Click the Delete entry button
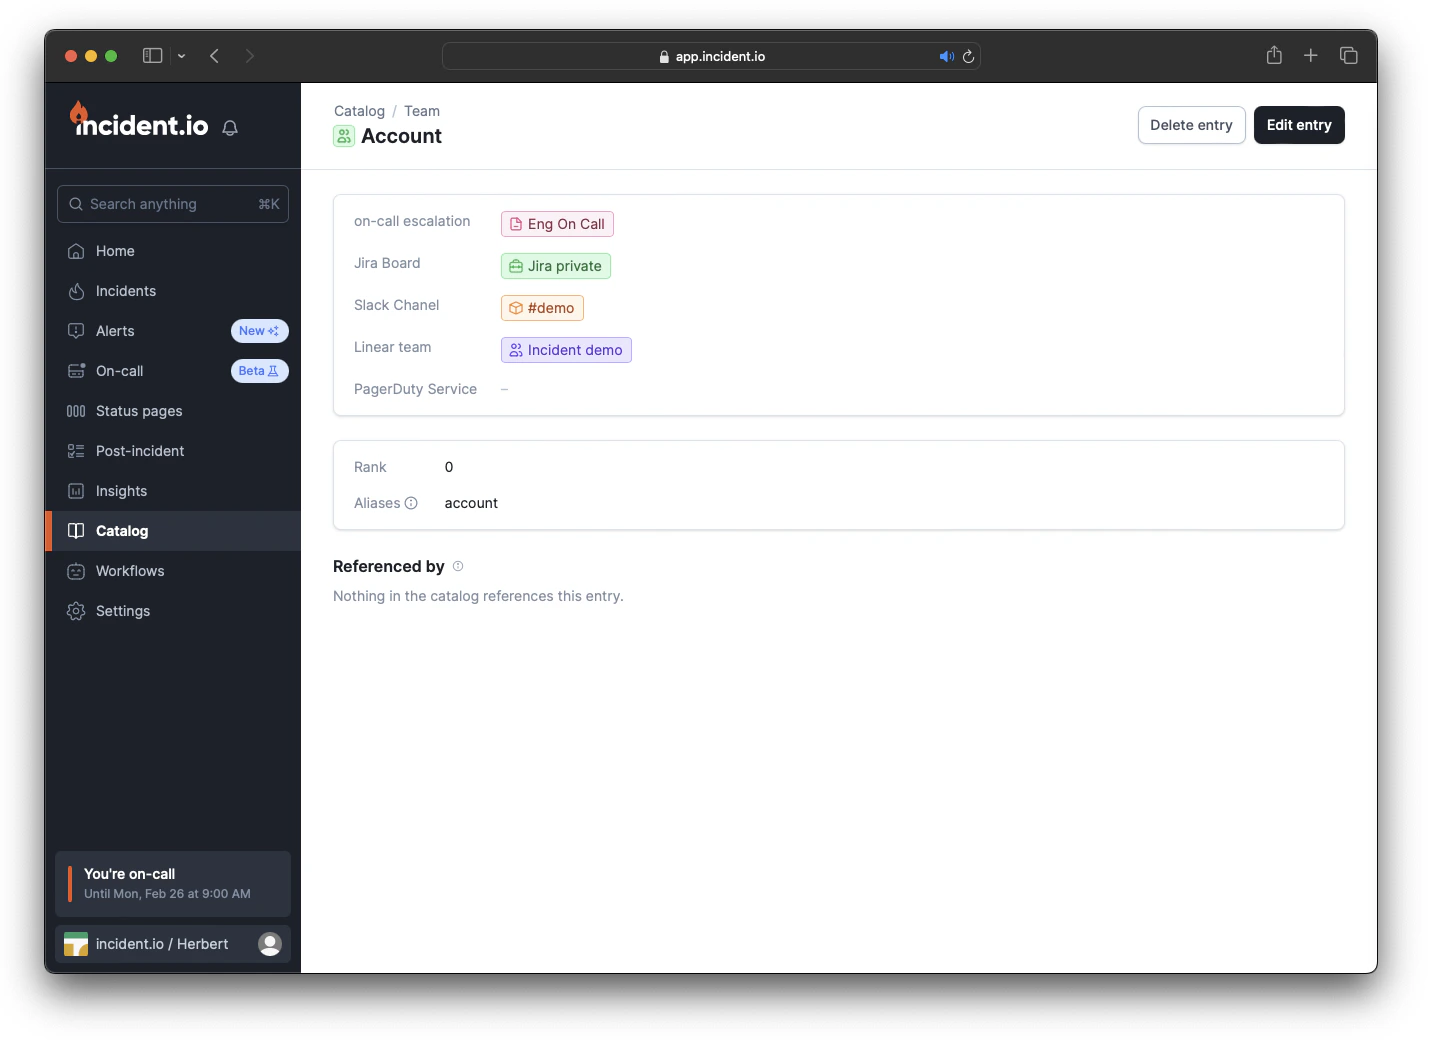 pos(1191,125)
